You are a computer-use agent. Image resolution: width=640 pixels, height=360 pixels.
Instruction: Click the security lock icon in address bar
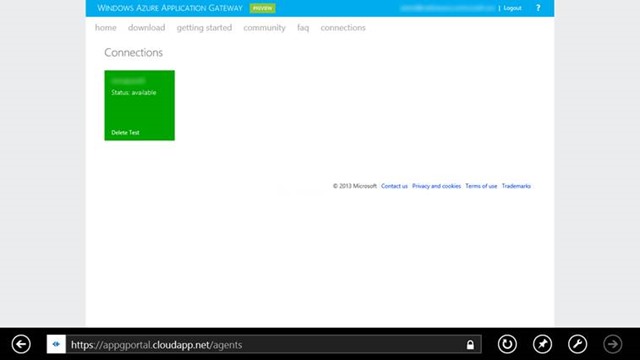pyautogui.click(x=470, y=345)
